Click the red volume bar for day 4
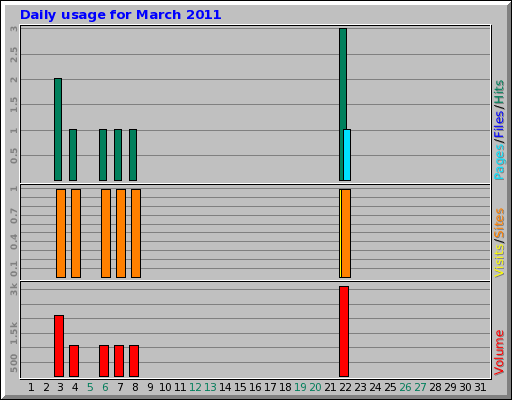 pyautogui.click(x=74, y=361)
